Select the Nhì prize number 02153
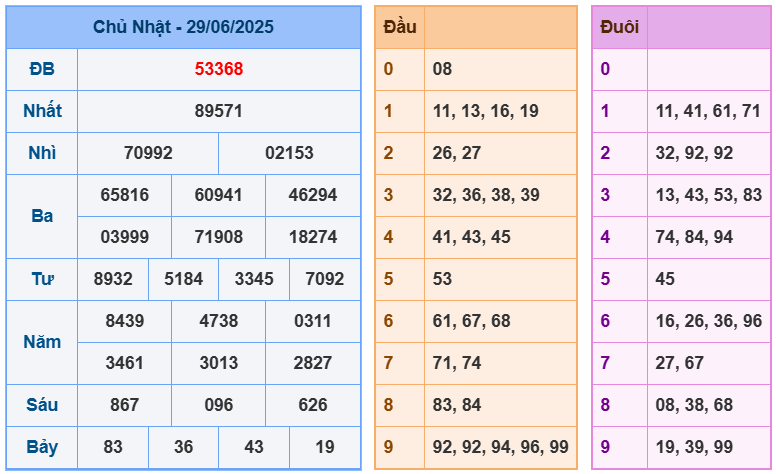776x474 pixels. (x=289, y=153)
